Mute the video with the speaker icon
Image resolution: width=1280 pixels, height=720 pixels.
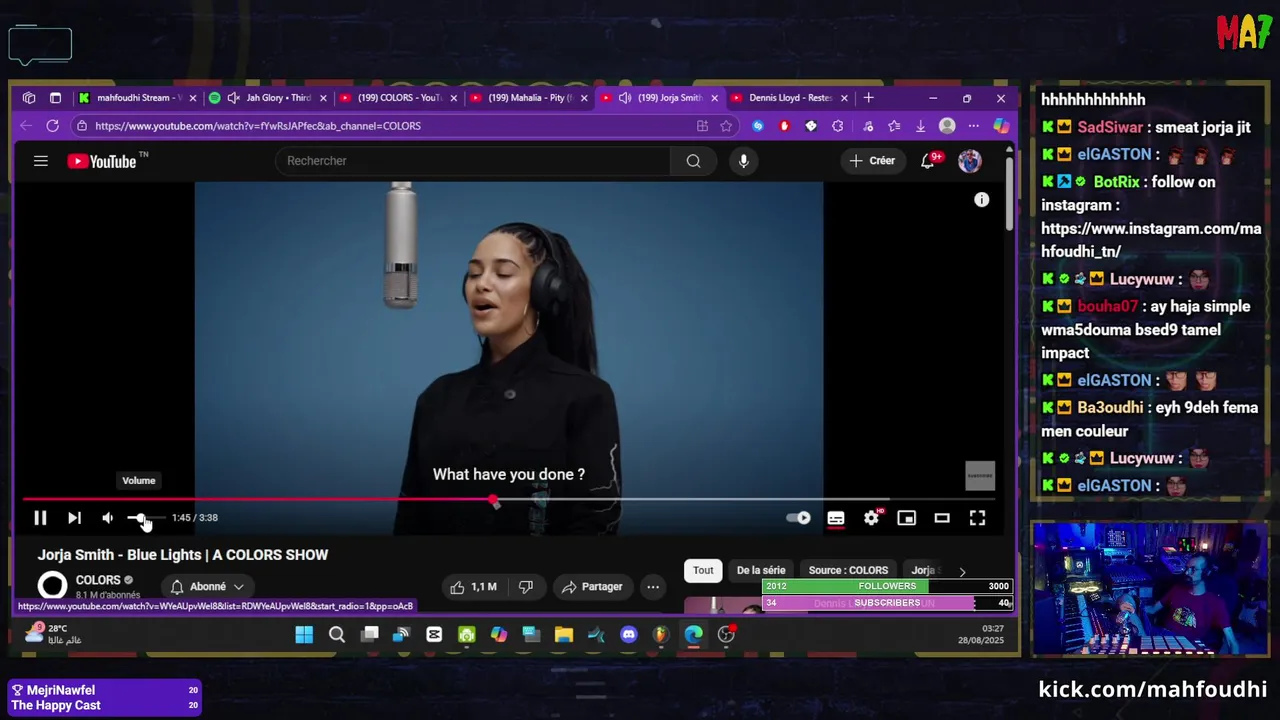pyautogui.click(x=107, y=517)
